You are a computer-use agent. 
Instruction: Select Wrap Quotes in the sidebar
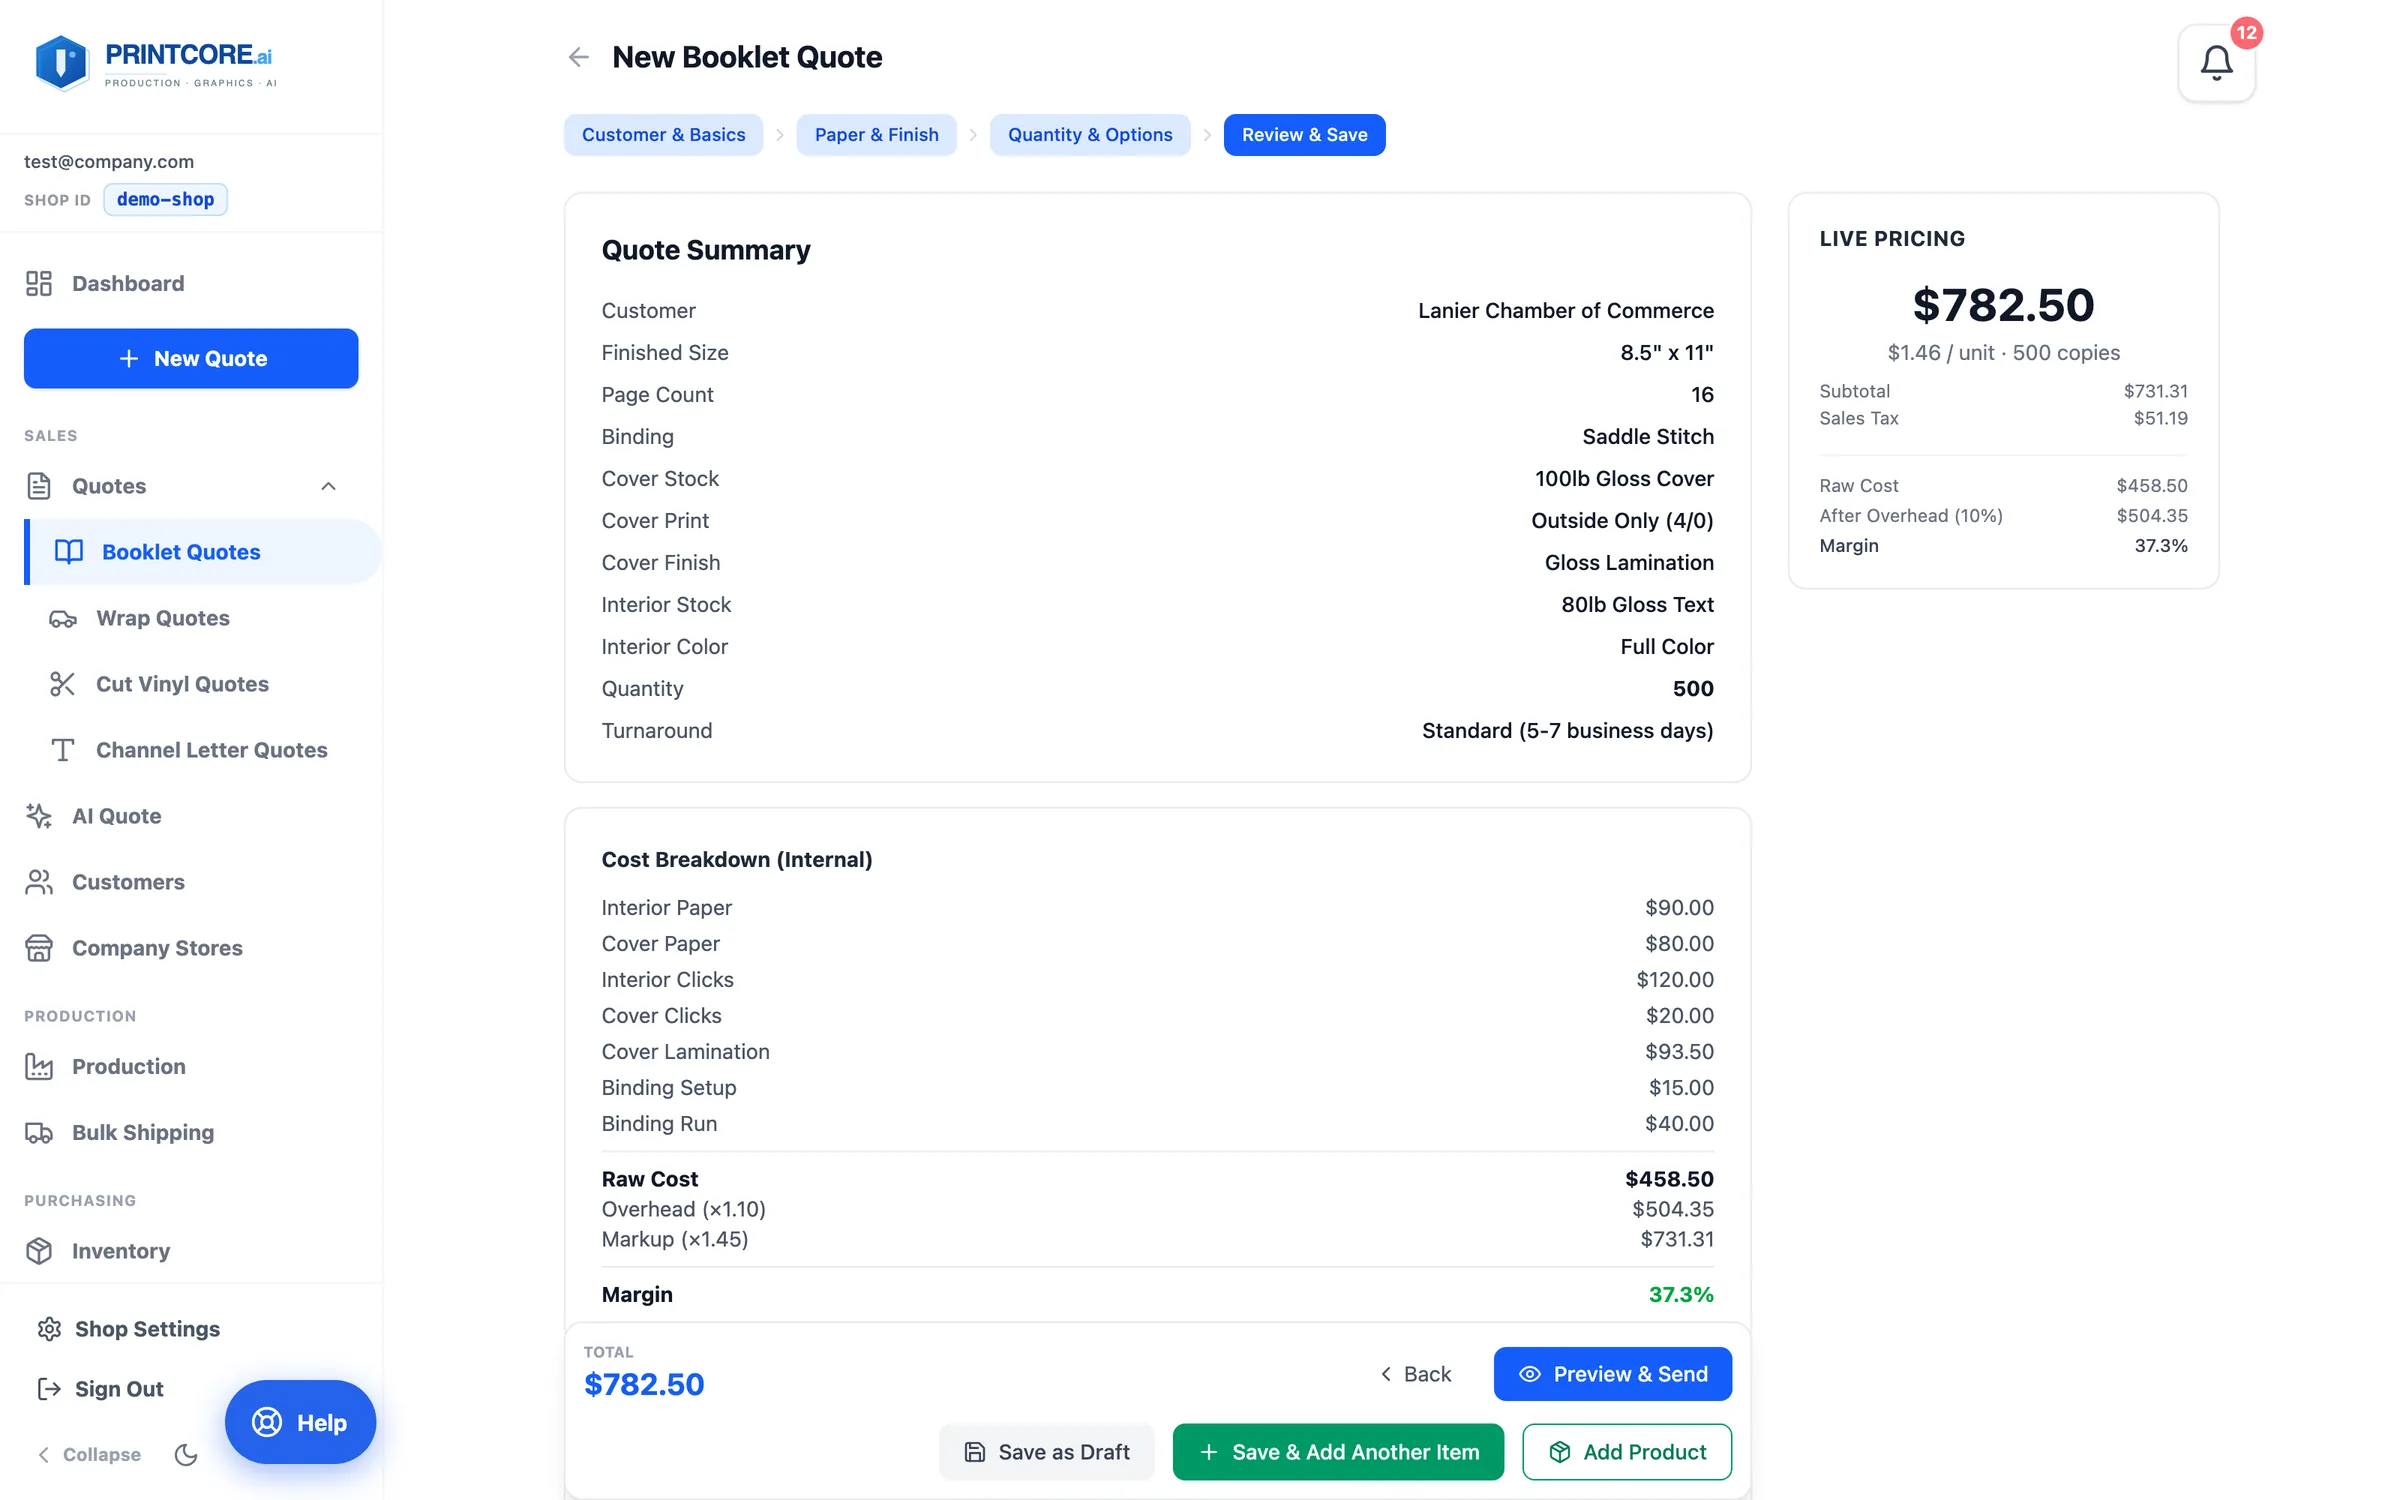[163, 618]
